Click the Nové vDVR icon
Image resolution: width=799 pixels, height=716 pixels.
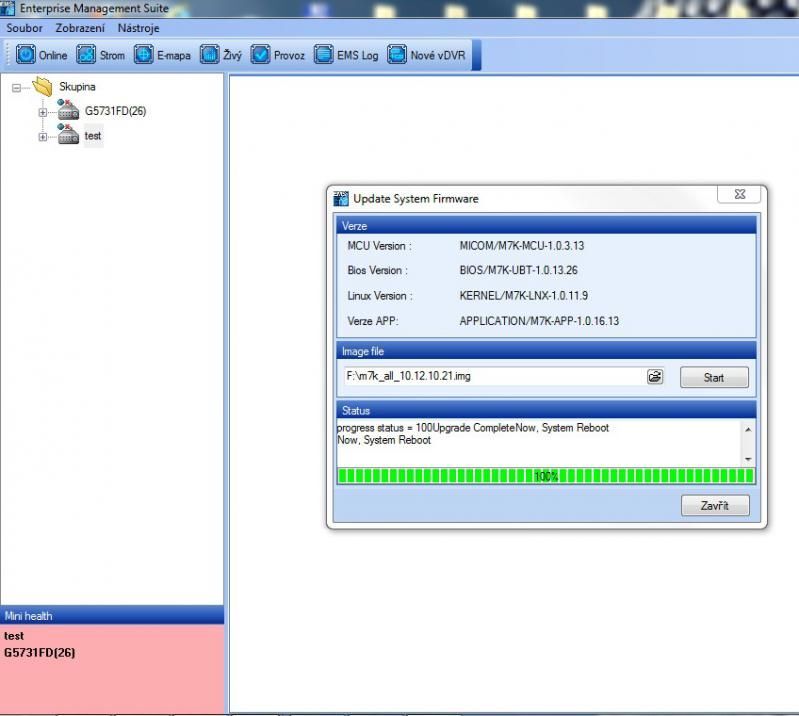[x=397, y=55]
